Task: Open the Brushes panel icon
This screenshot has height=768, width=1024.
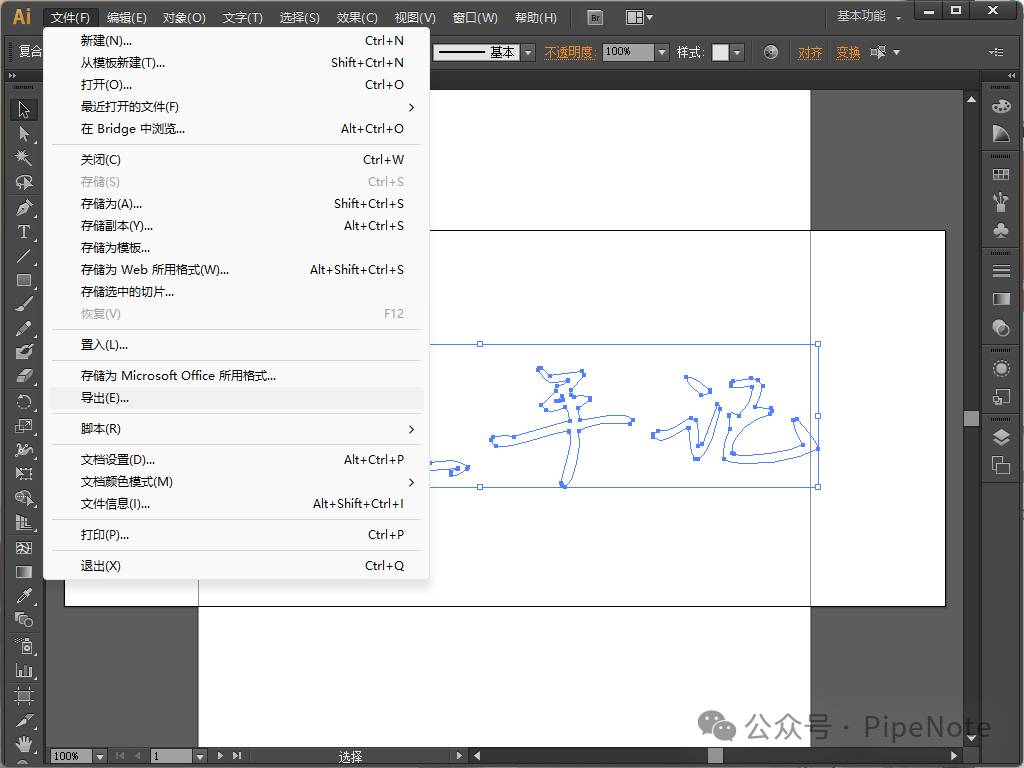Action: [1000, 202]
